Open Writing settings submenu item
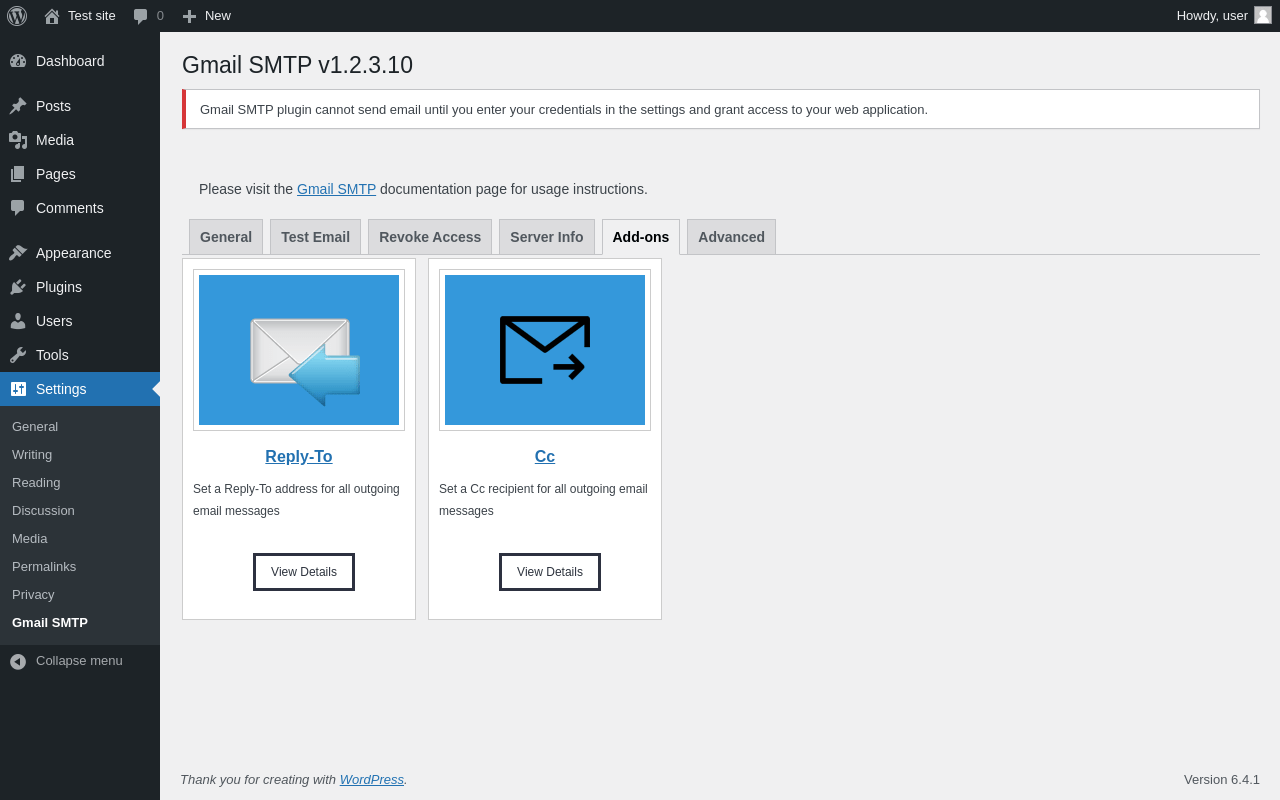1280x800 pixels. [80, 455]
